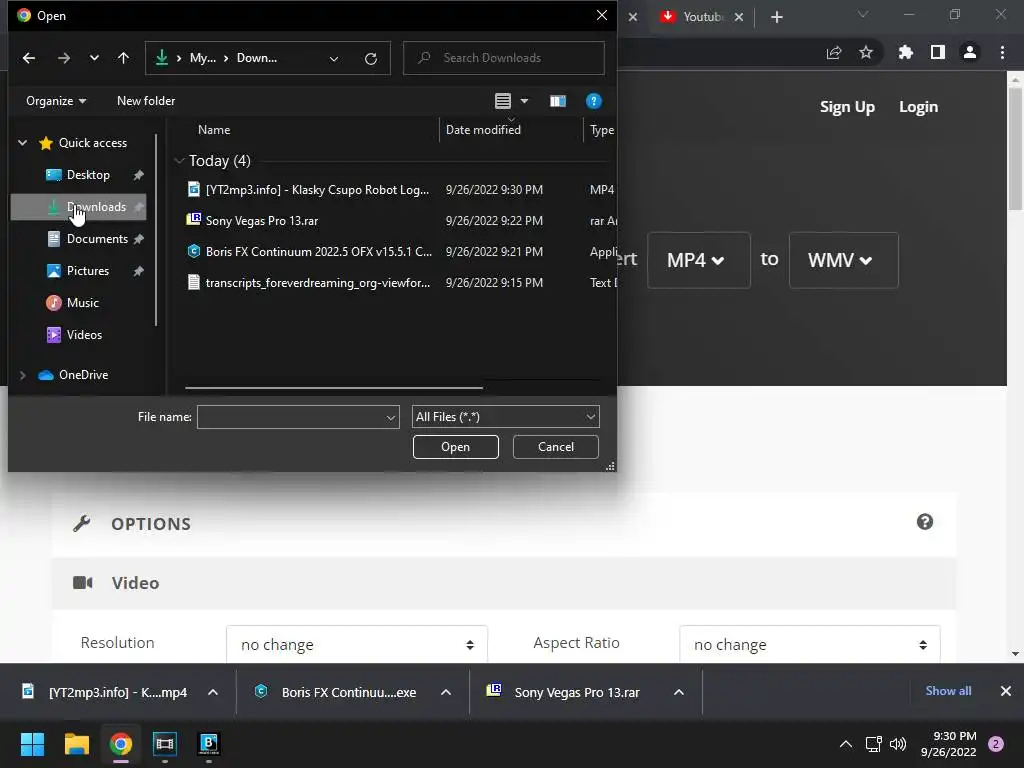Open the MP4 source format dropdown

[x=698, y=260]
